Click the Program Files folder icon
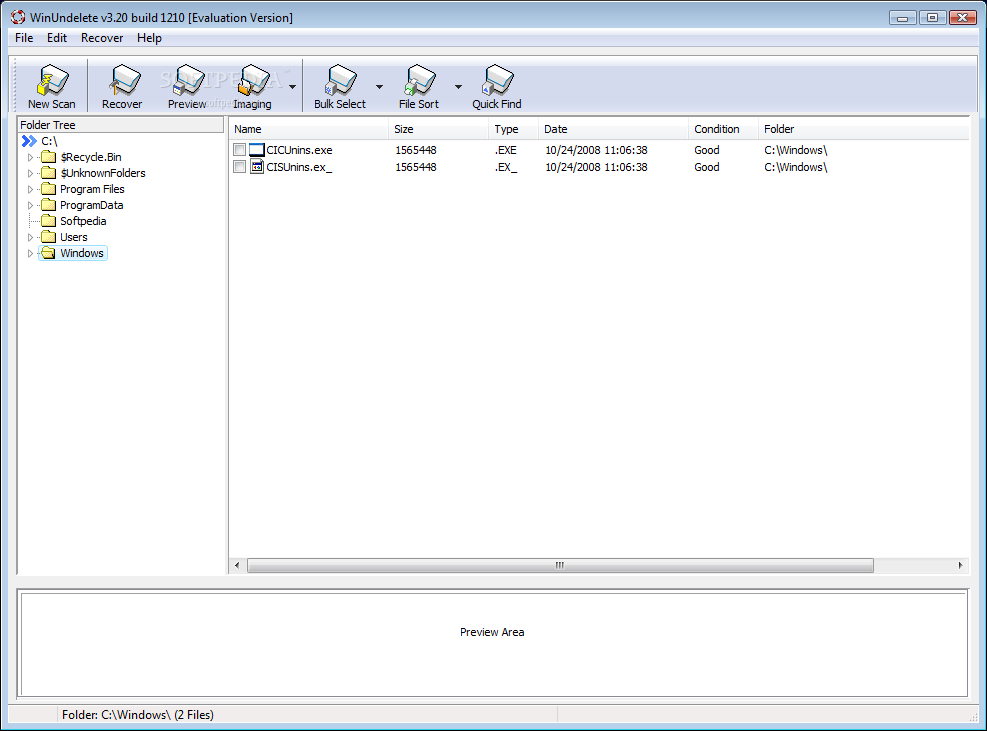987x731 pixels. click(48, 189)
